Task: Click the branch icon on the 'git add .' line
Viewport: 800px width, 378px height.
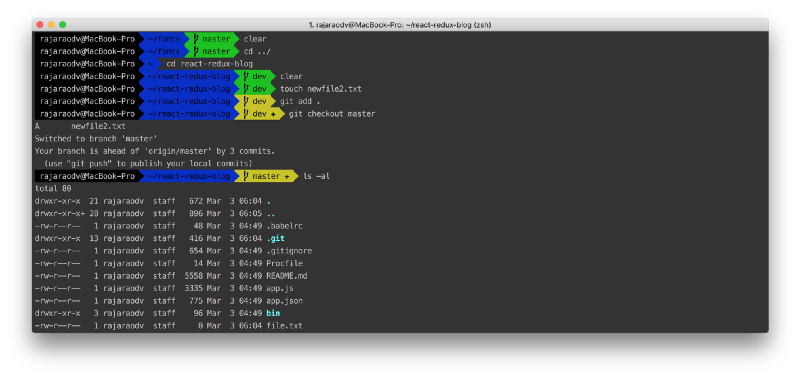Action: pyautogui.click(x=246, y=102)
